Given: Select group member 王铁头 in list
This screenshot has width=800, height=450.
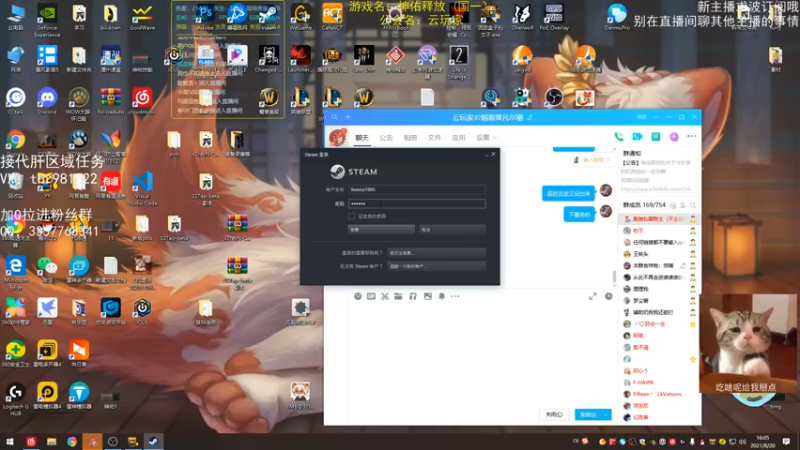Looking at the screenshot, I should pyautogui.click(x=657, y=254).
